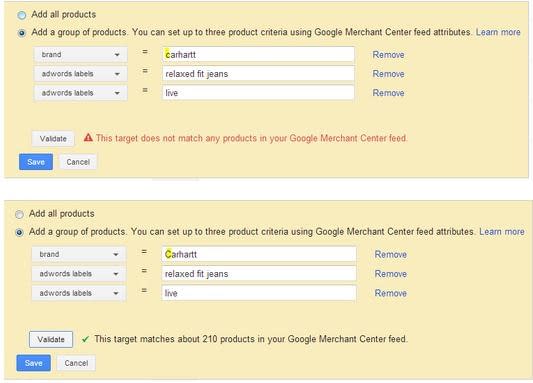
Task: Open adwords labels dropdown for 'live' in lower panel
Action: pos(79,293)
